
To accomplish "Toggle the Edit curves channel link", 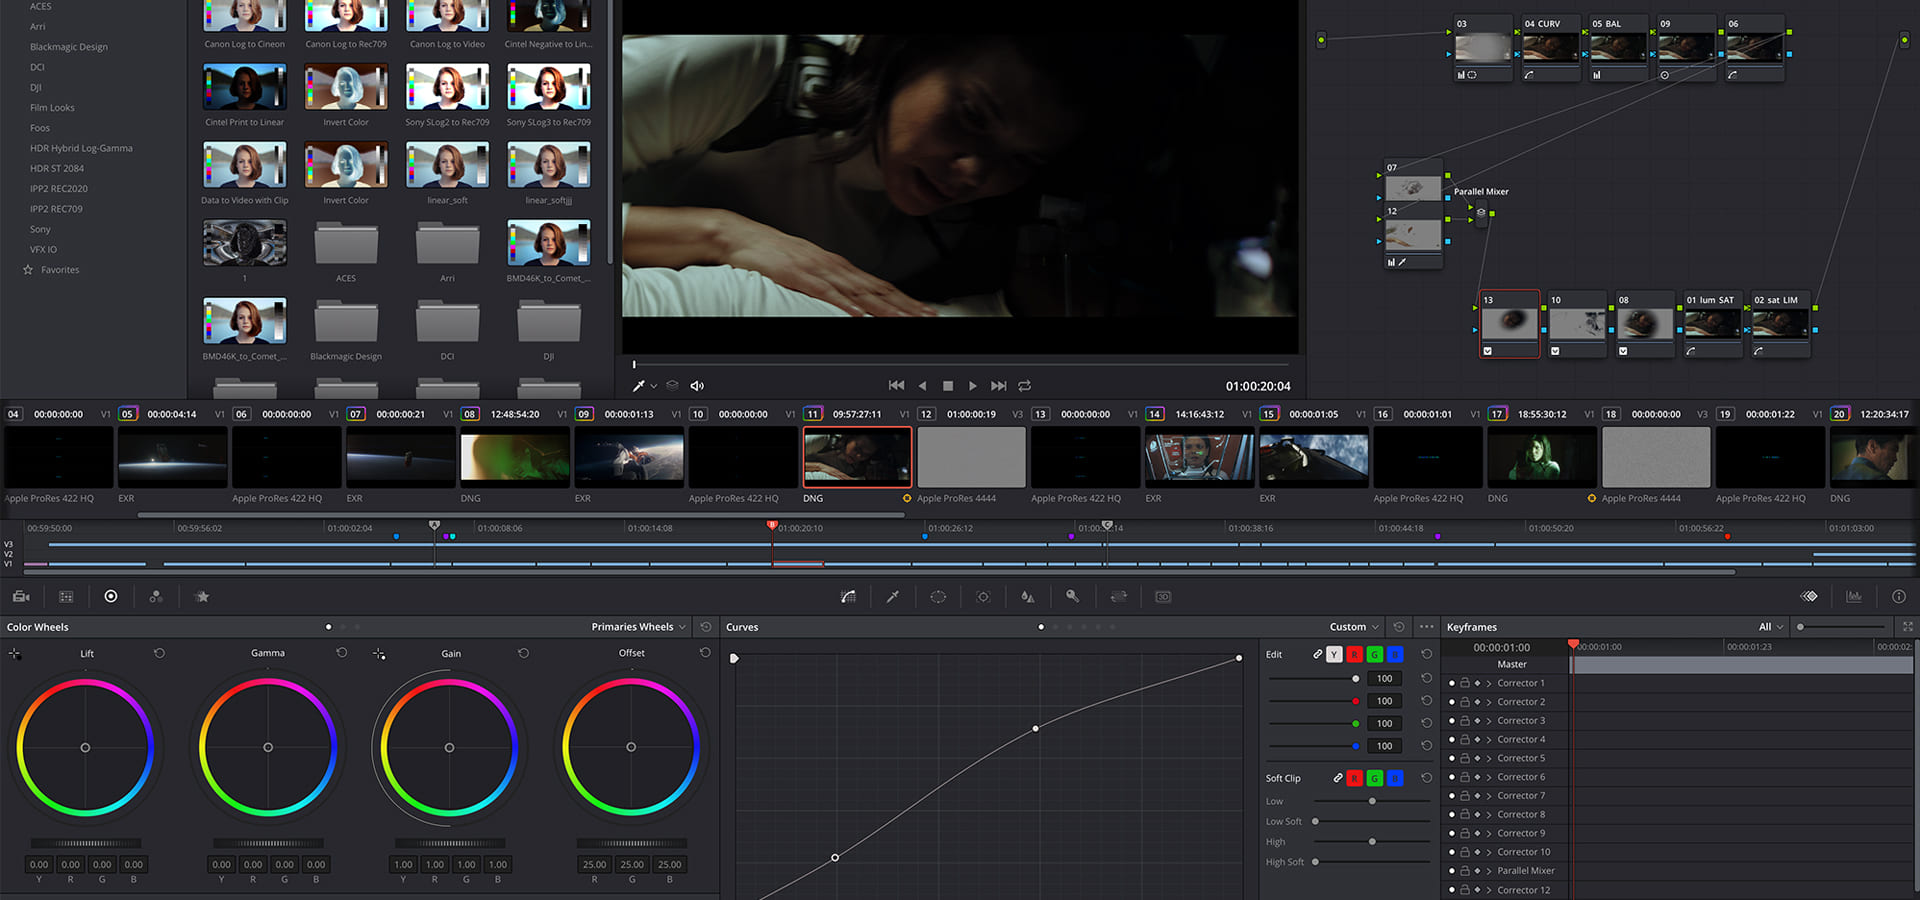I will coord(1317,654).
